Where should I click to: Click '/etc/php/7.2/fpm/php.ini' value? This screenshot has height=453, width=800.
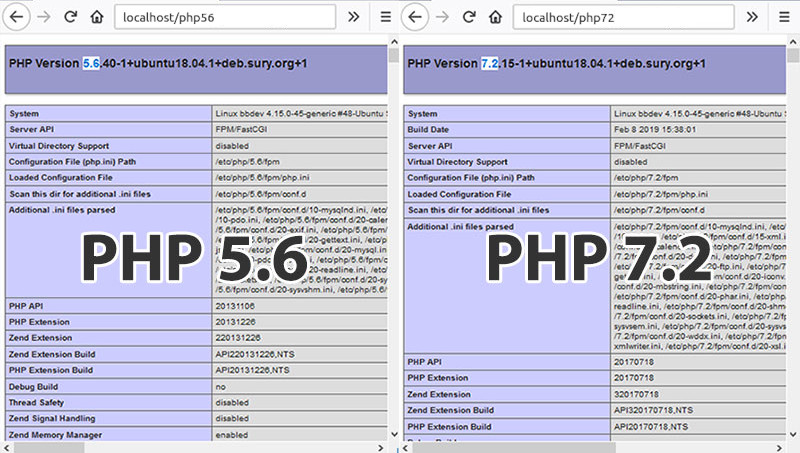(661, 194)
